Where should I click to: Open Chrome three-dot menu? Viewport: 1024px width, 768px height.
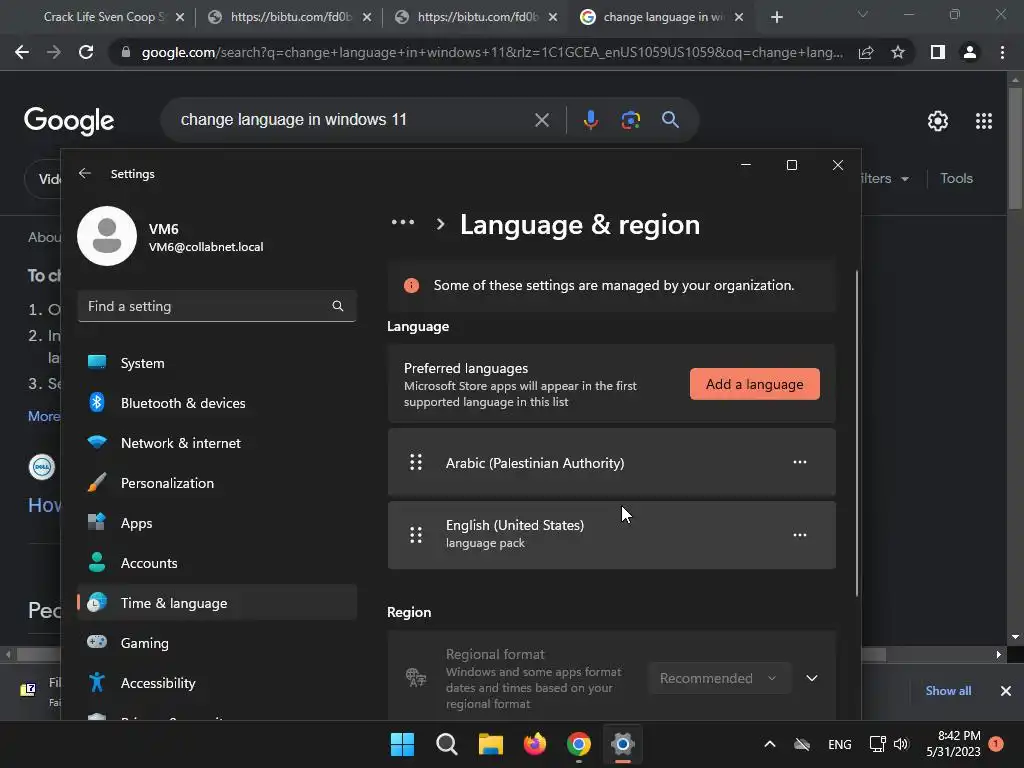[1002, 52]
